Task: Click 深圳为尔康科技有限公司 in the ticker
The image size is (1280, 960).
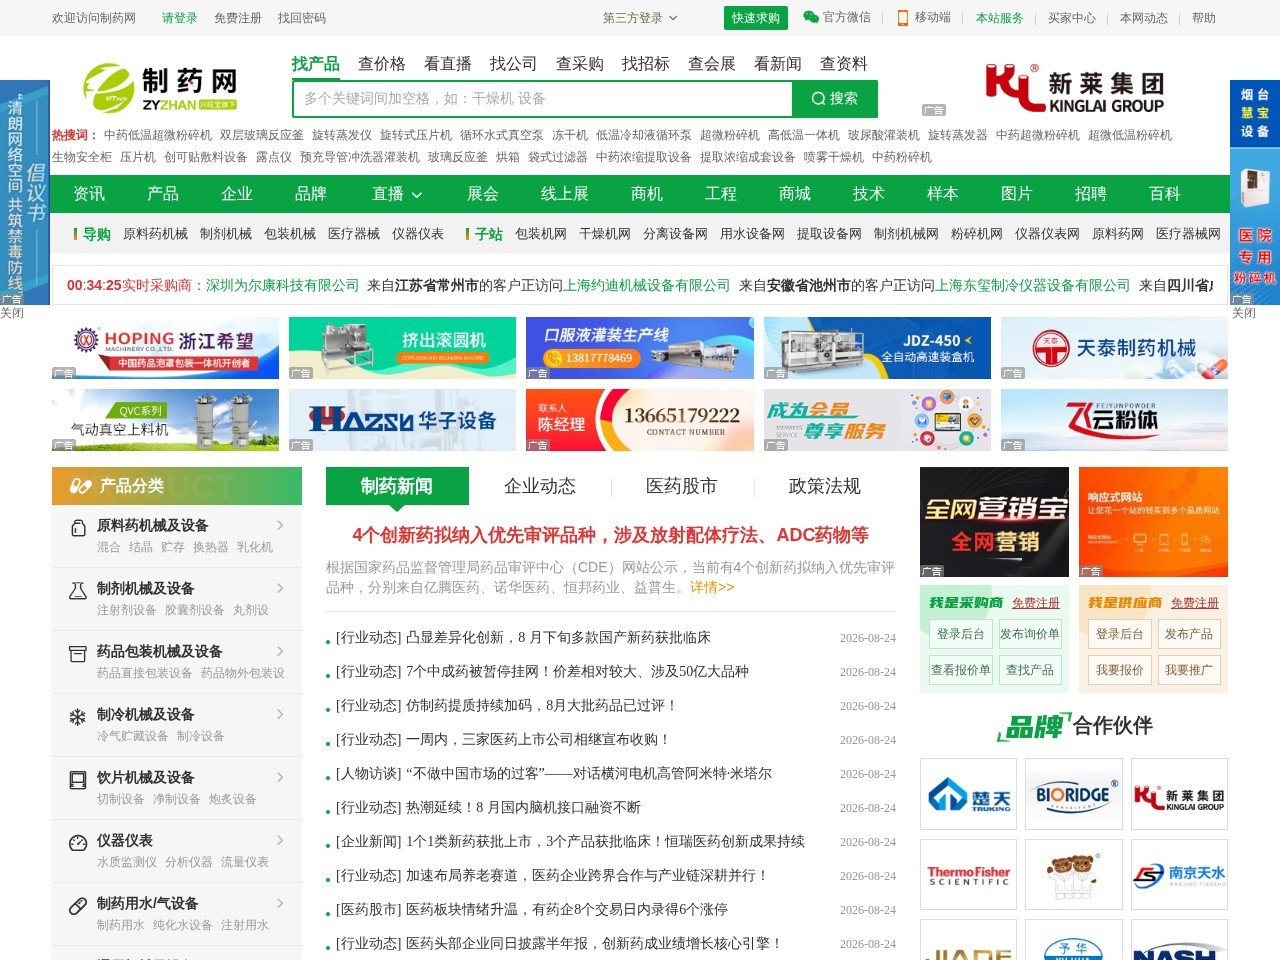Action: pos(282,285)
